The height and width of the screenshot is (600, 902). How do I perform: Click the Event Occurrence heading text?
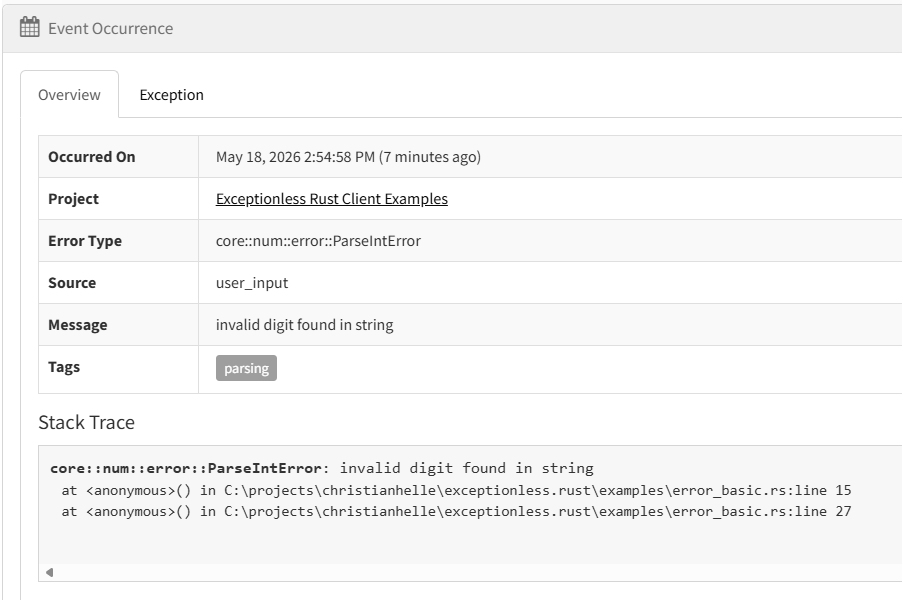click(110, 29)
